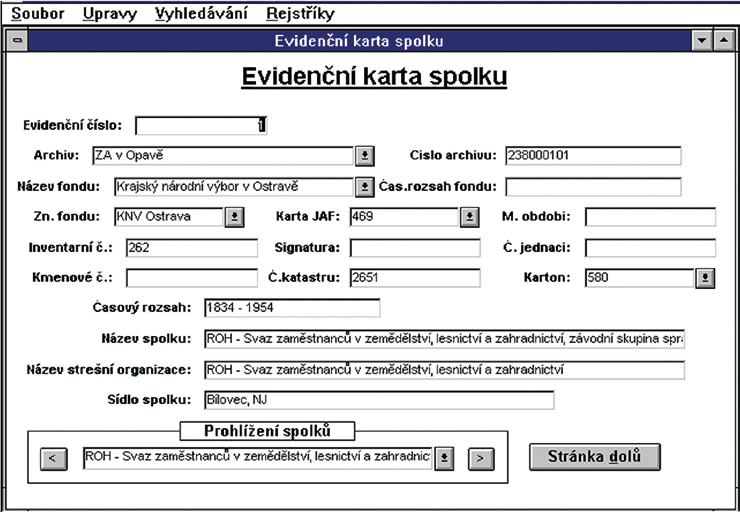Image resolution: width=740 pixels, height=512 pixels.
Task: Click the Inventarní č. field 262
Action: (x=192, y=248)
